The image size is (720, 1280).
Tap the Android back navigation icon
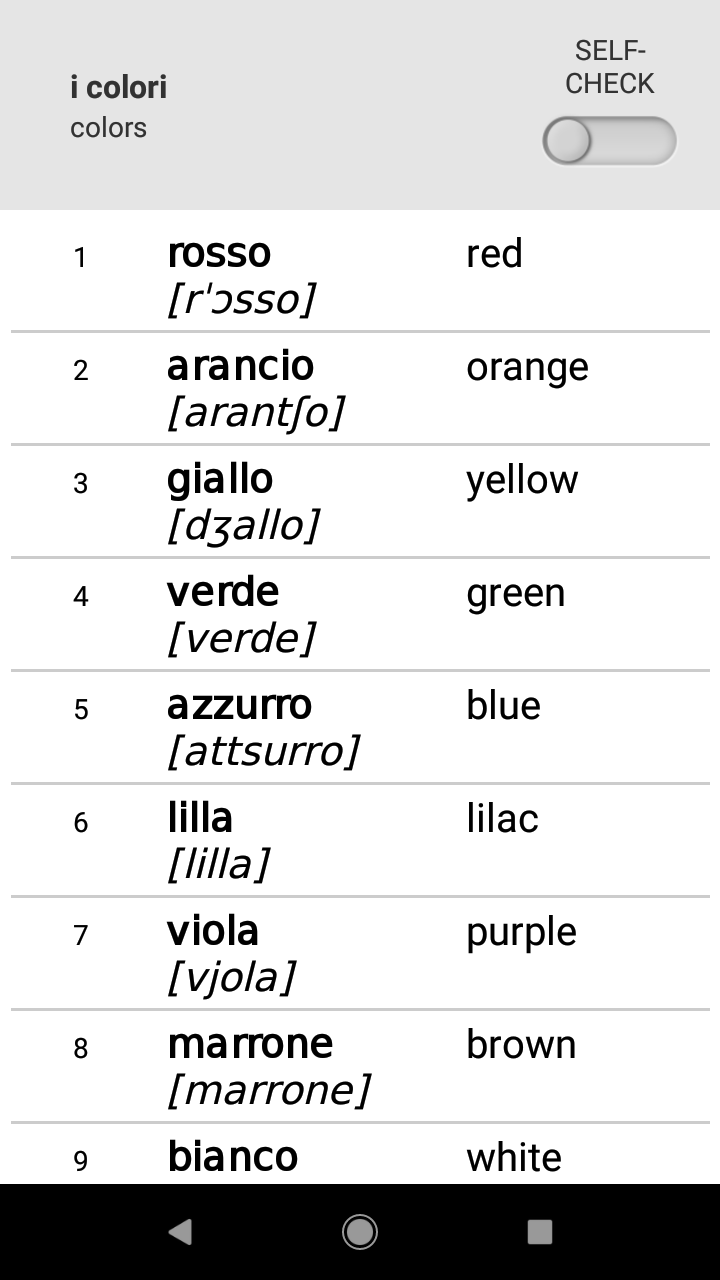[x=180, y=1232]
